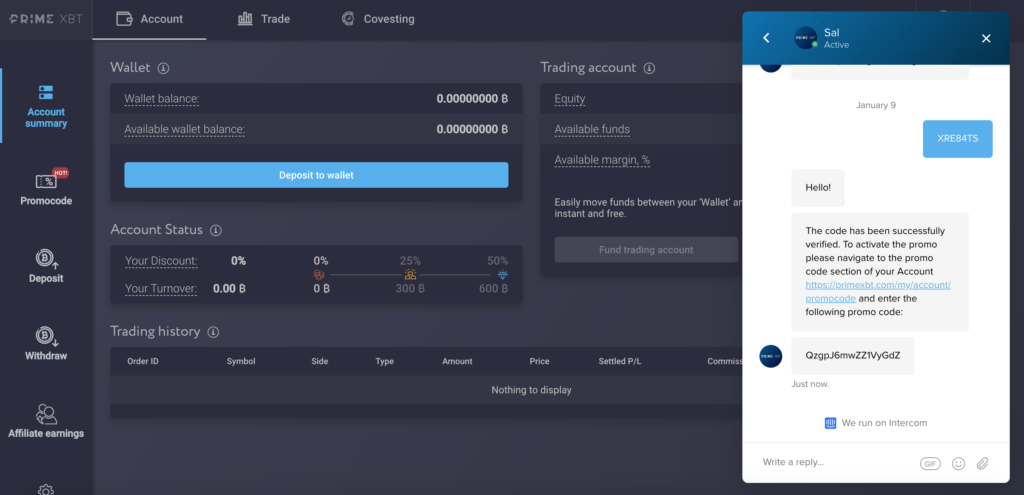This screenshot has width=1024, height=495.
Task: Click the Type column header
Action: [385, 361]
